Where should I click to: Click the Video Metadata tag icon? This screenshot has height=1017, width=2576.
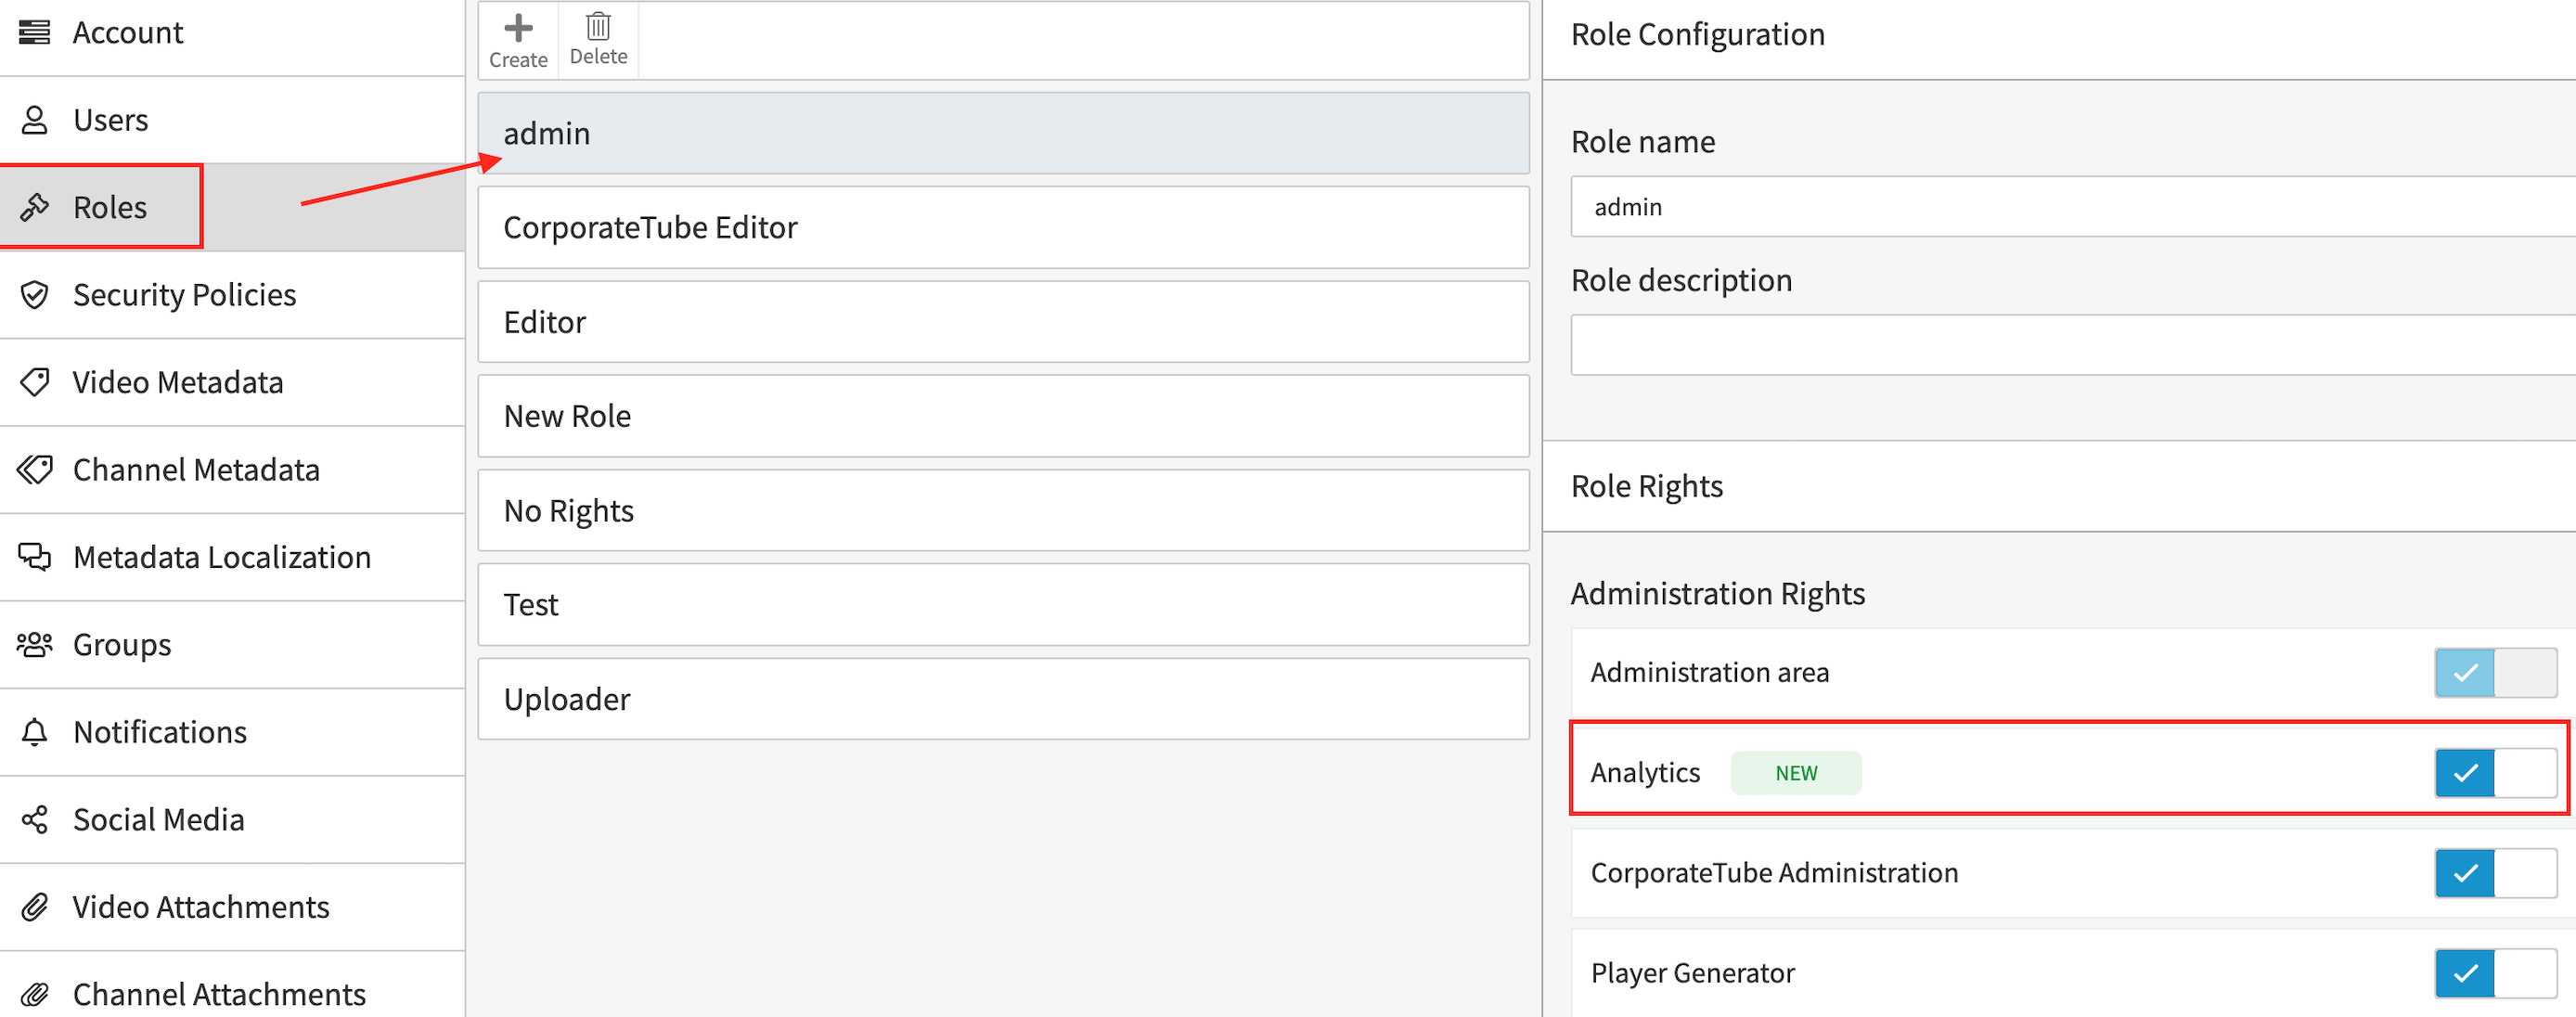point(35,382)
